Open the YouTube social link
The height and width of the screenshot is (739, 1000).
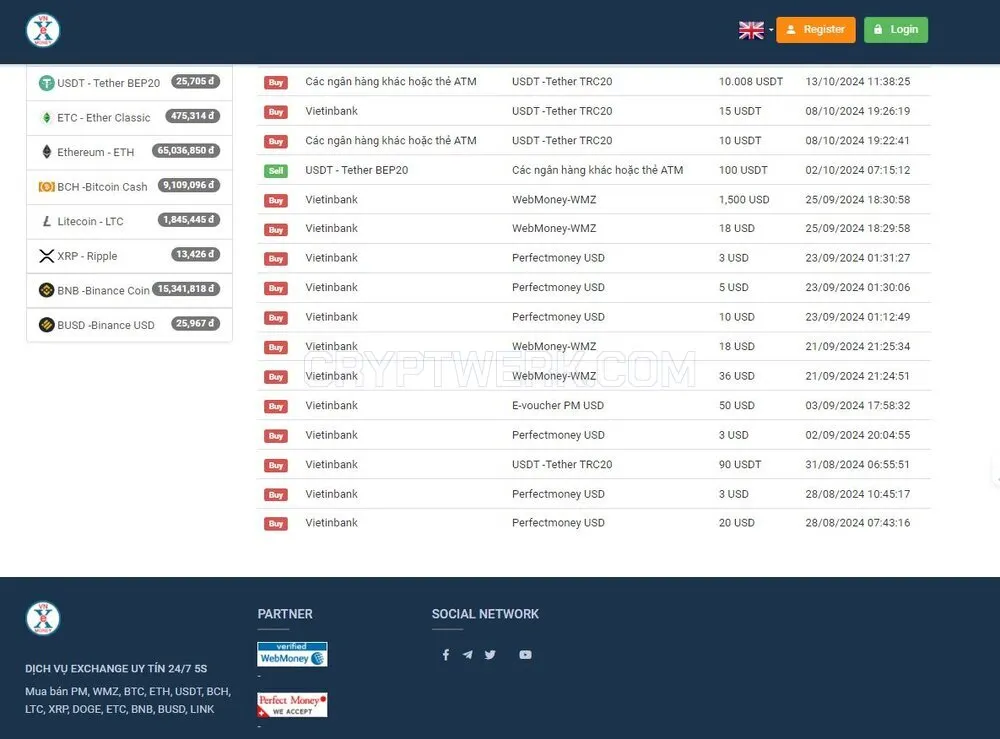[525, 655]
